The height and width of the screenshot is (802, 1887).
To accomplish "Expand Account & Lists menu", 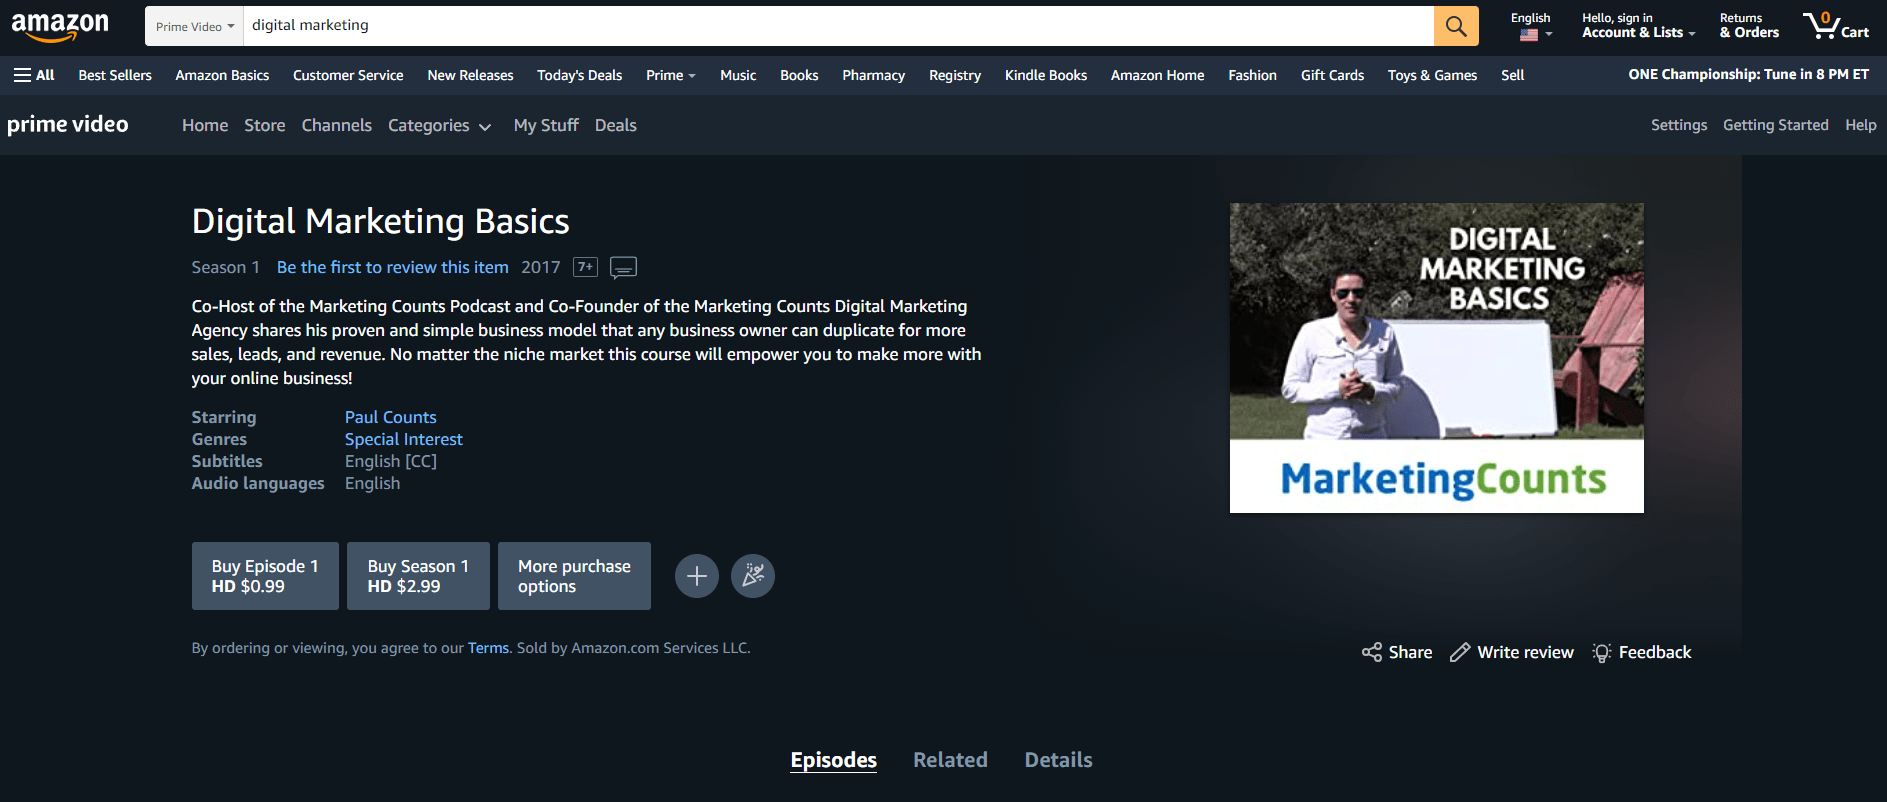I will [1638, 26].
